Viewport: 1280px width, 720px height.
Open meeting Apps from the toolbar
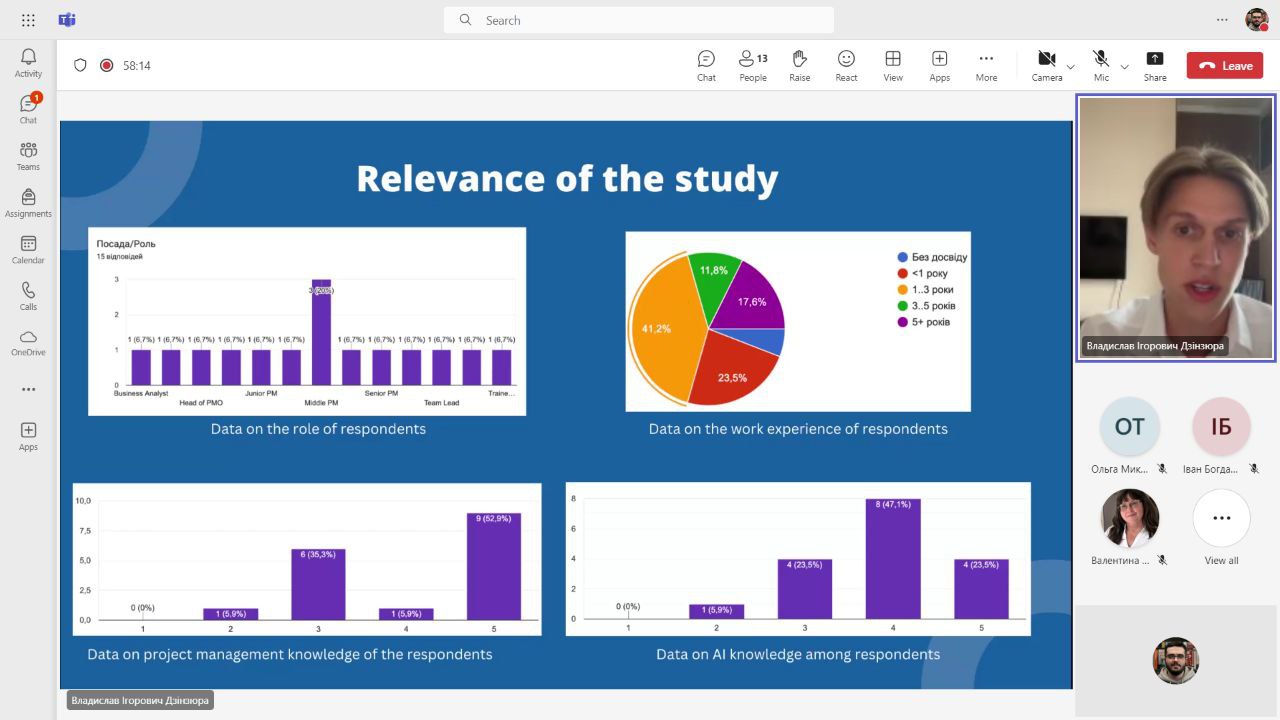(939, 65)
